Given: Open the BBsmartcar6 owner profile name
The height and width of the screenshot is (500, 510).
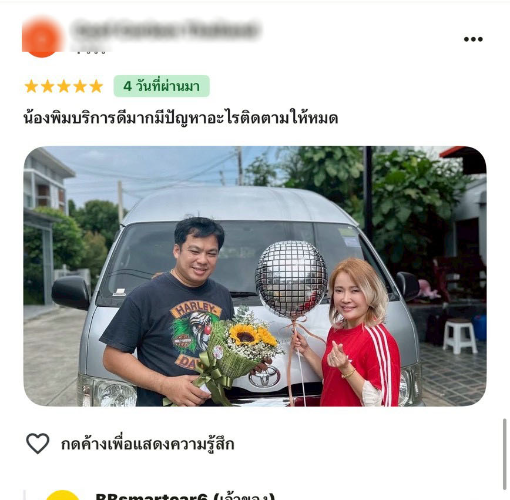Looking at the screenshot, I should tap(185, 496).
